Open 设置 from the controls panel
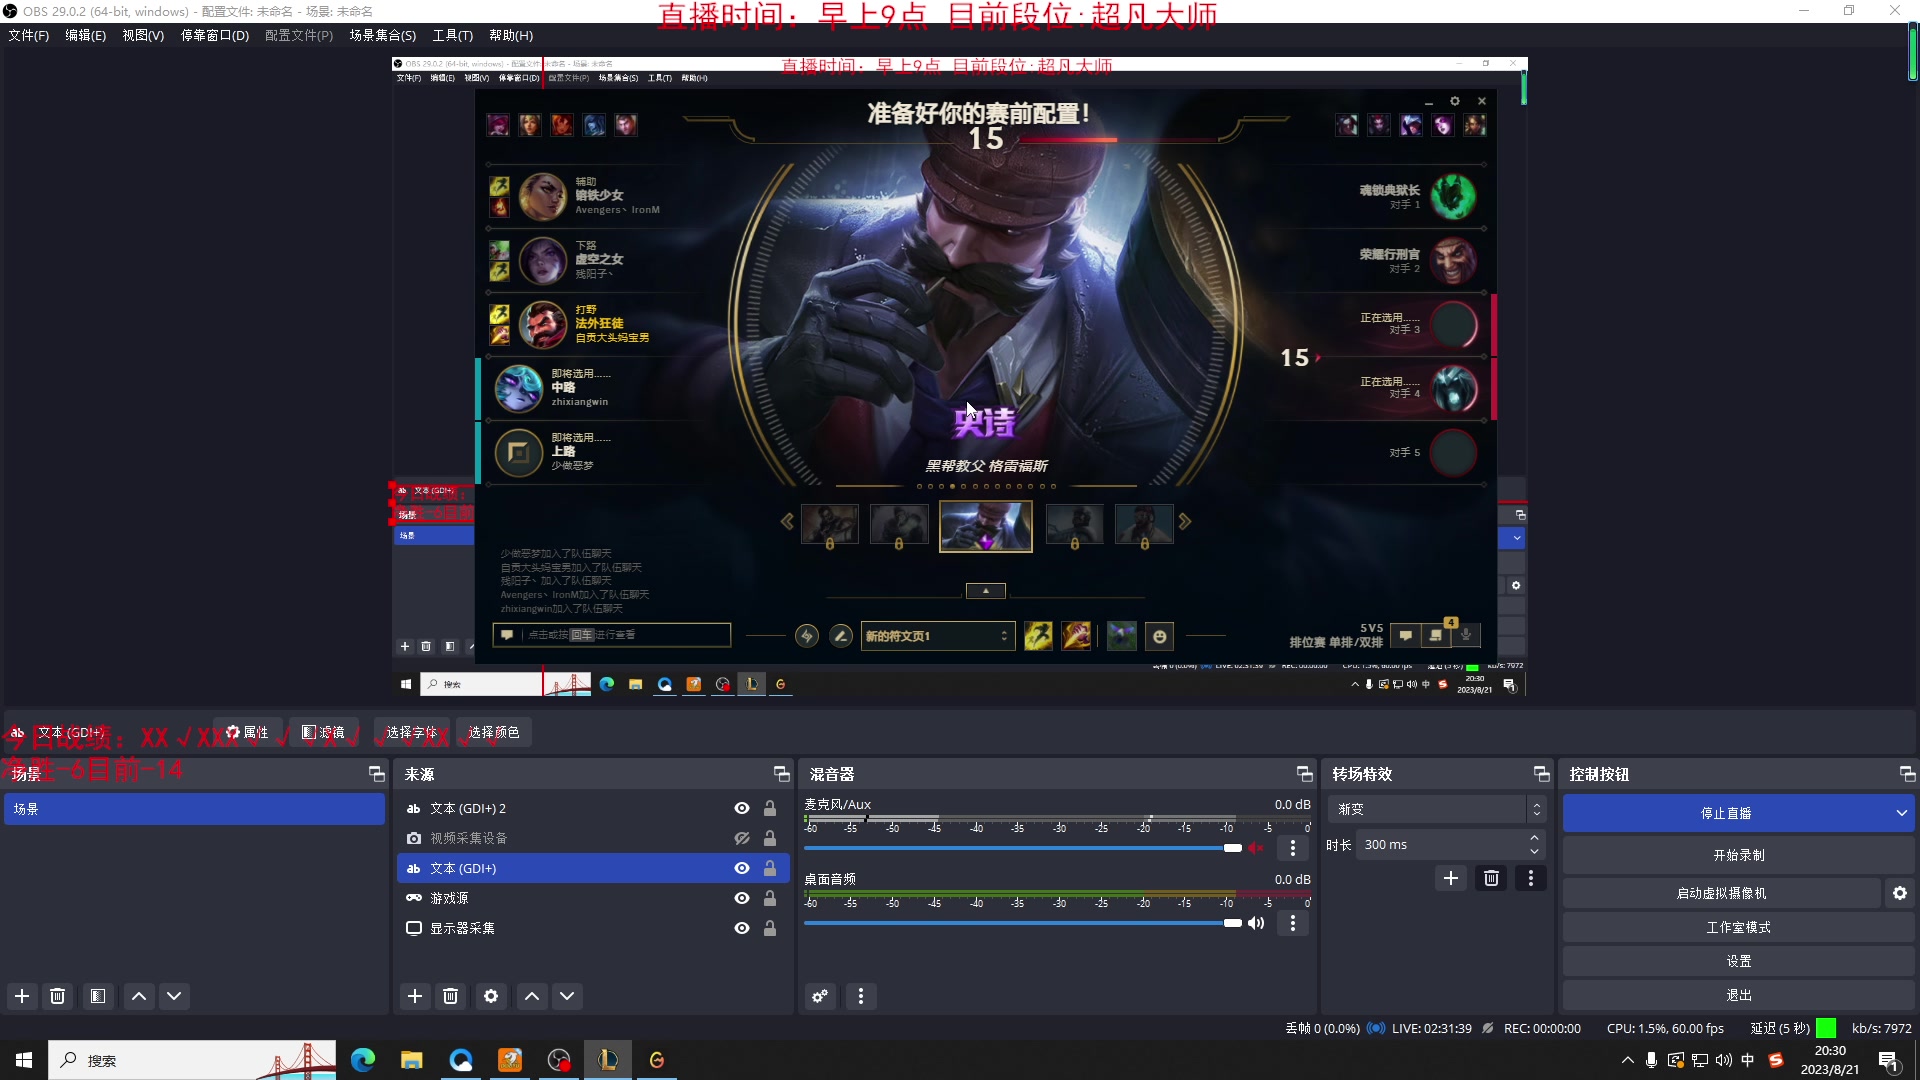The width and height of the screenshot is (1920, 1080). point(1739,961)
